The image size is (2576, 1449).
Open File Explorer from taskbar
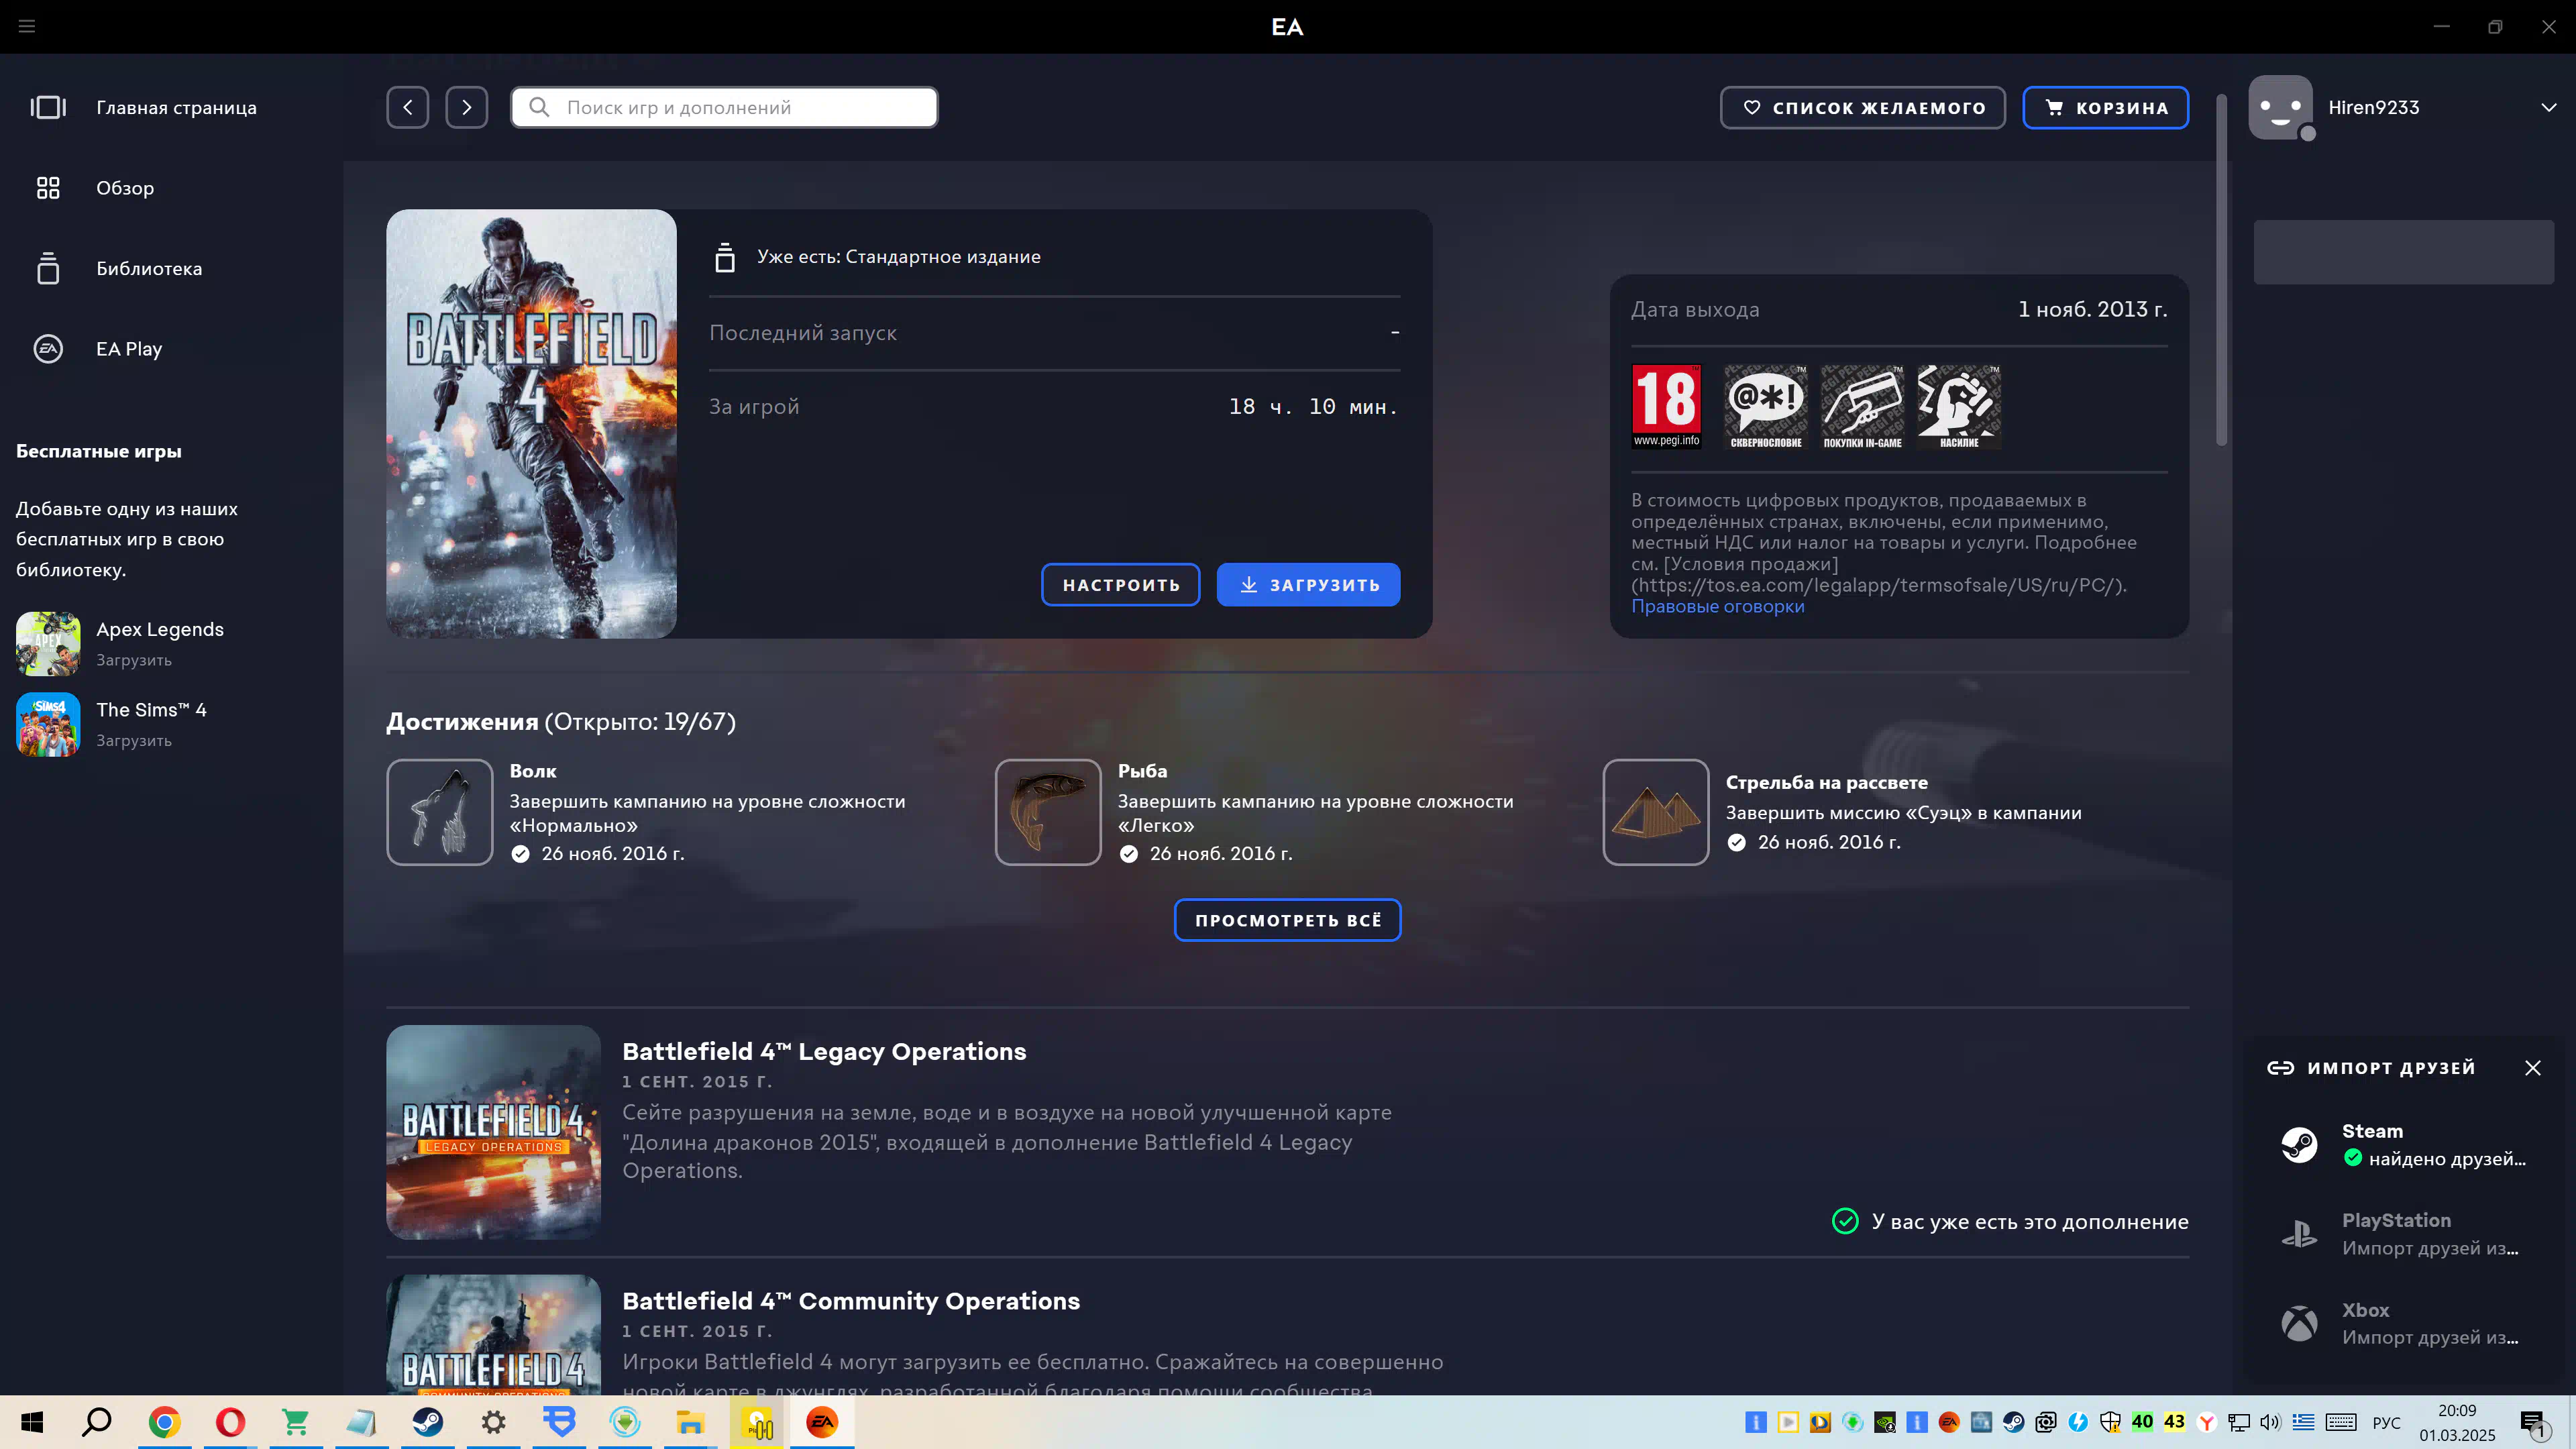click(x=691, y=1422)
